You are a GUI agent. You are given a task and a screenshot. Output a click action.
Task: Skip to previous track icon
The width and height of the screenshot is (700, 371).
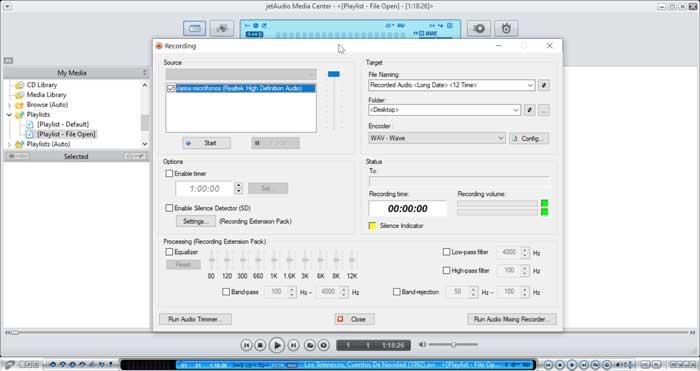pos(246,345)
